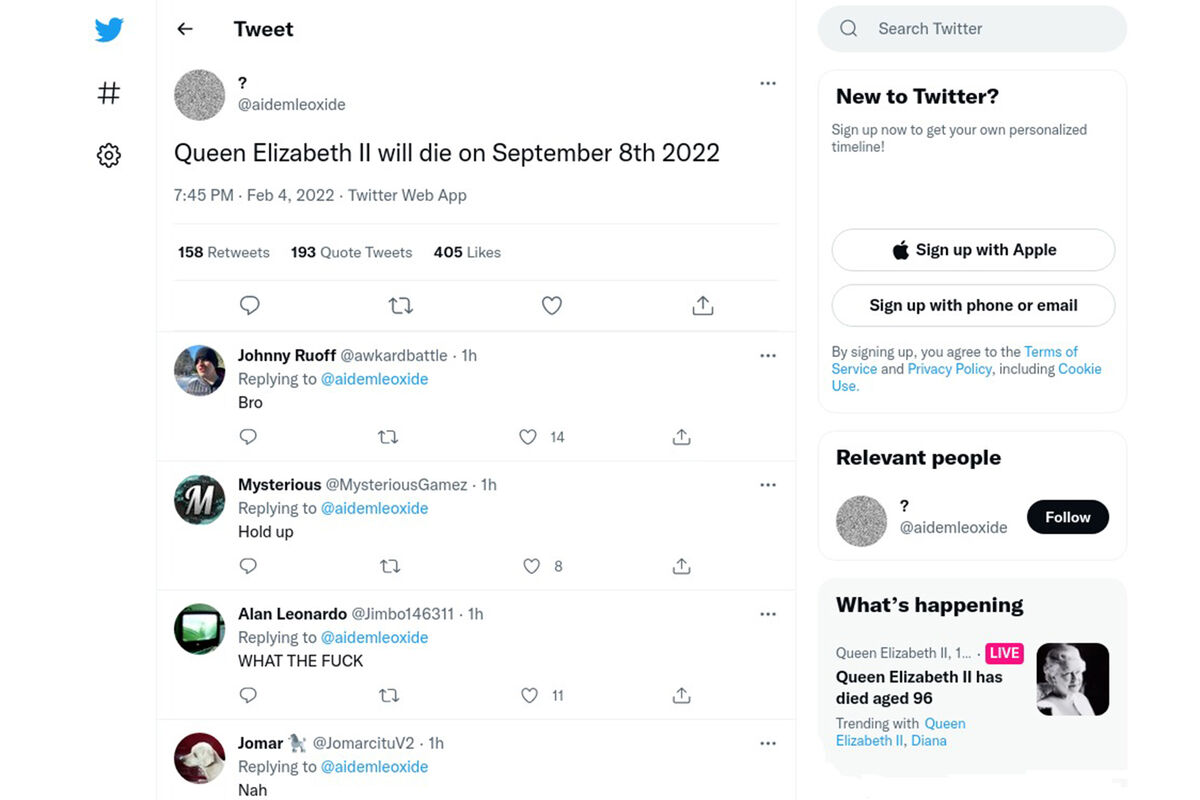Viewport: 1200px width, 800px height.
Task: Retweet the main Queen Elizabeth tweet
Action: (401, 306)
